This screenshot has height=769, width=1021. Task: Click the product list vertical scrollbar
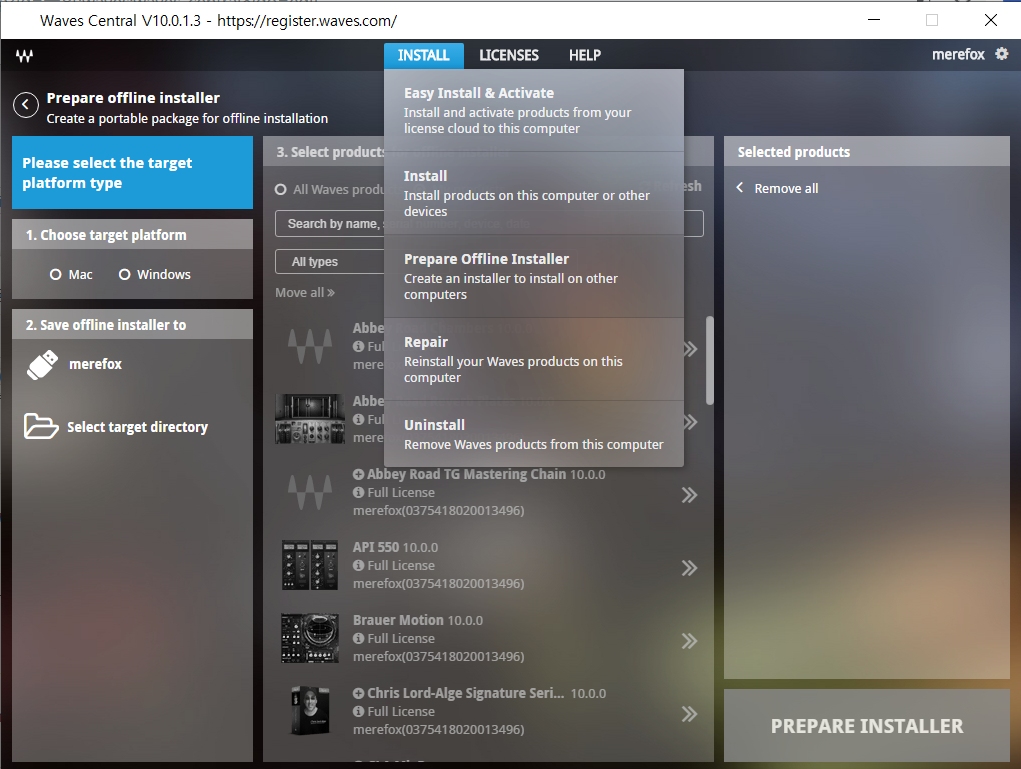click(x=710, y=360)
